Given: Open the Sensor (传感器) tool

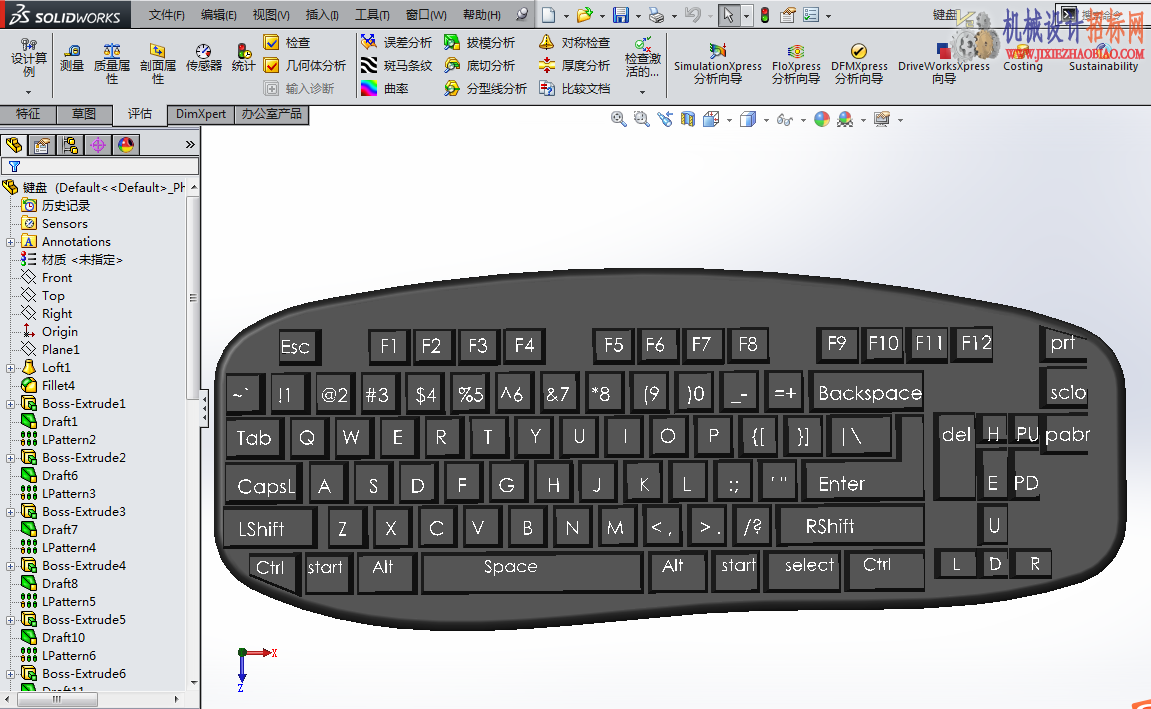Looking at the screenshot, I should (x=203, y=58).
